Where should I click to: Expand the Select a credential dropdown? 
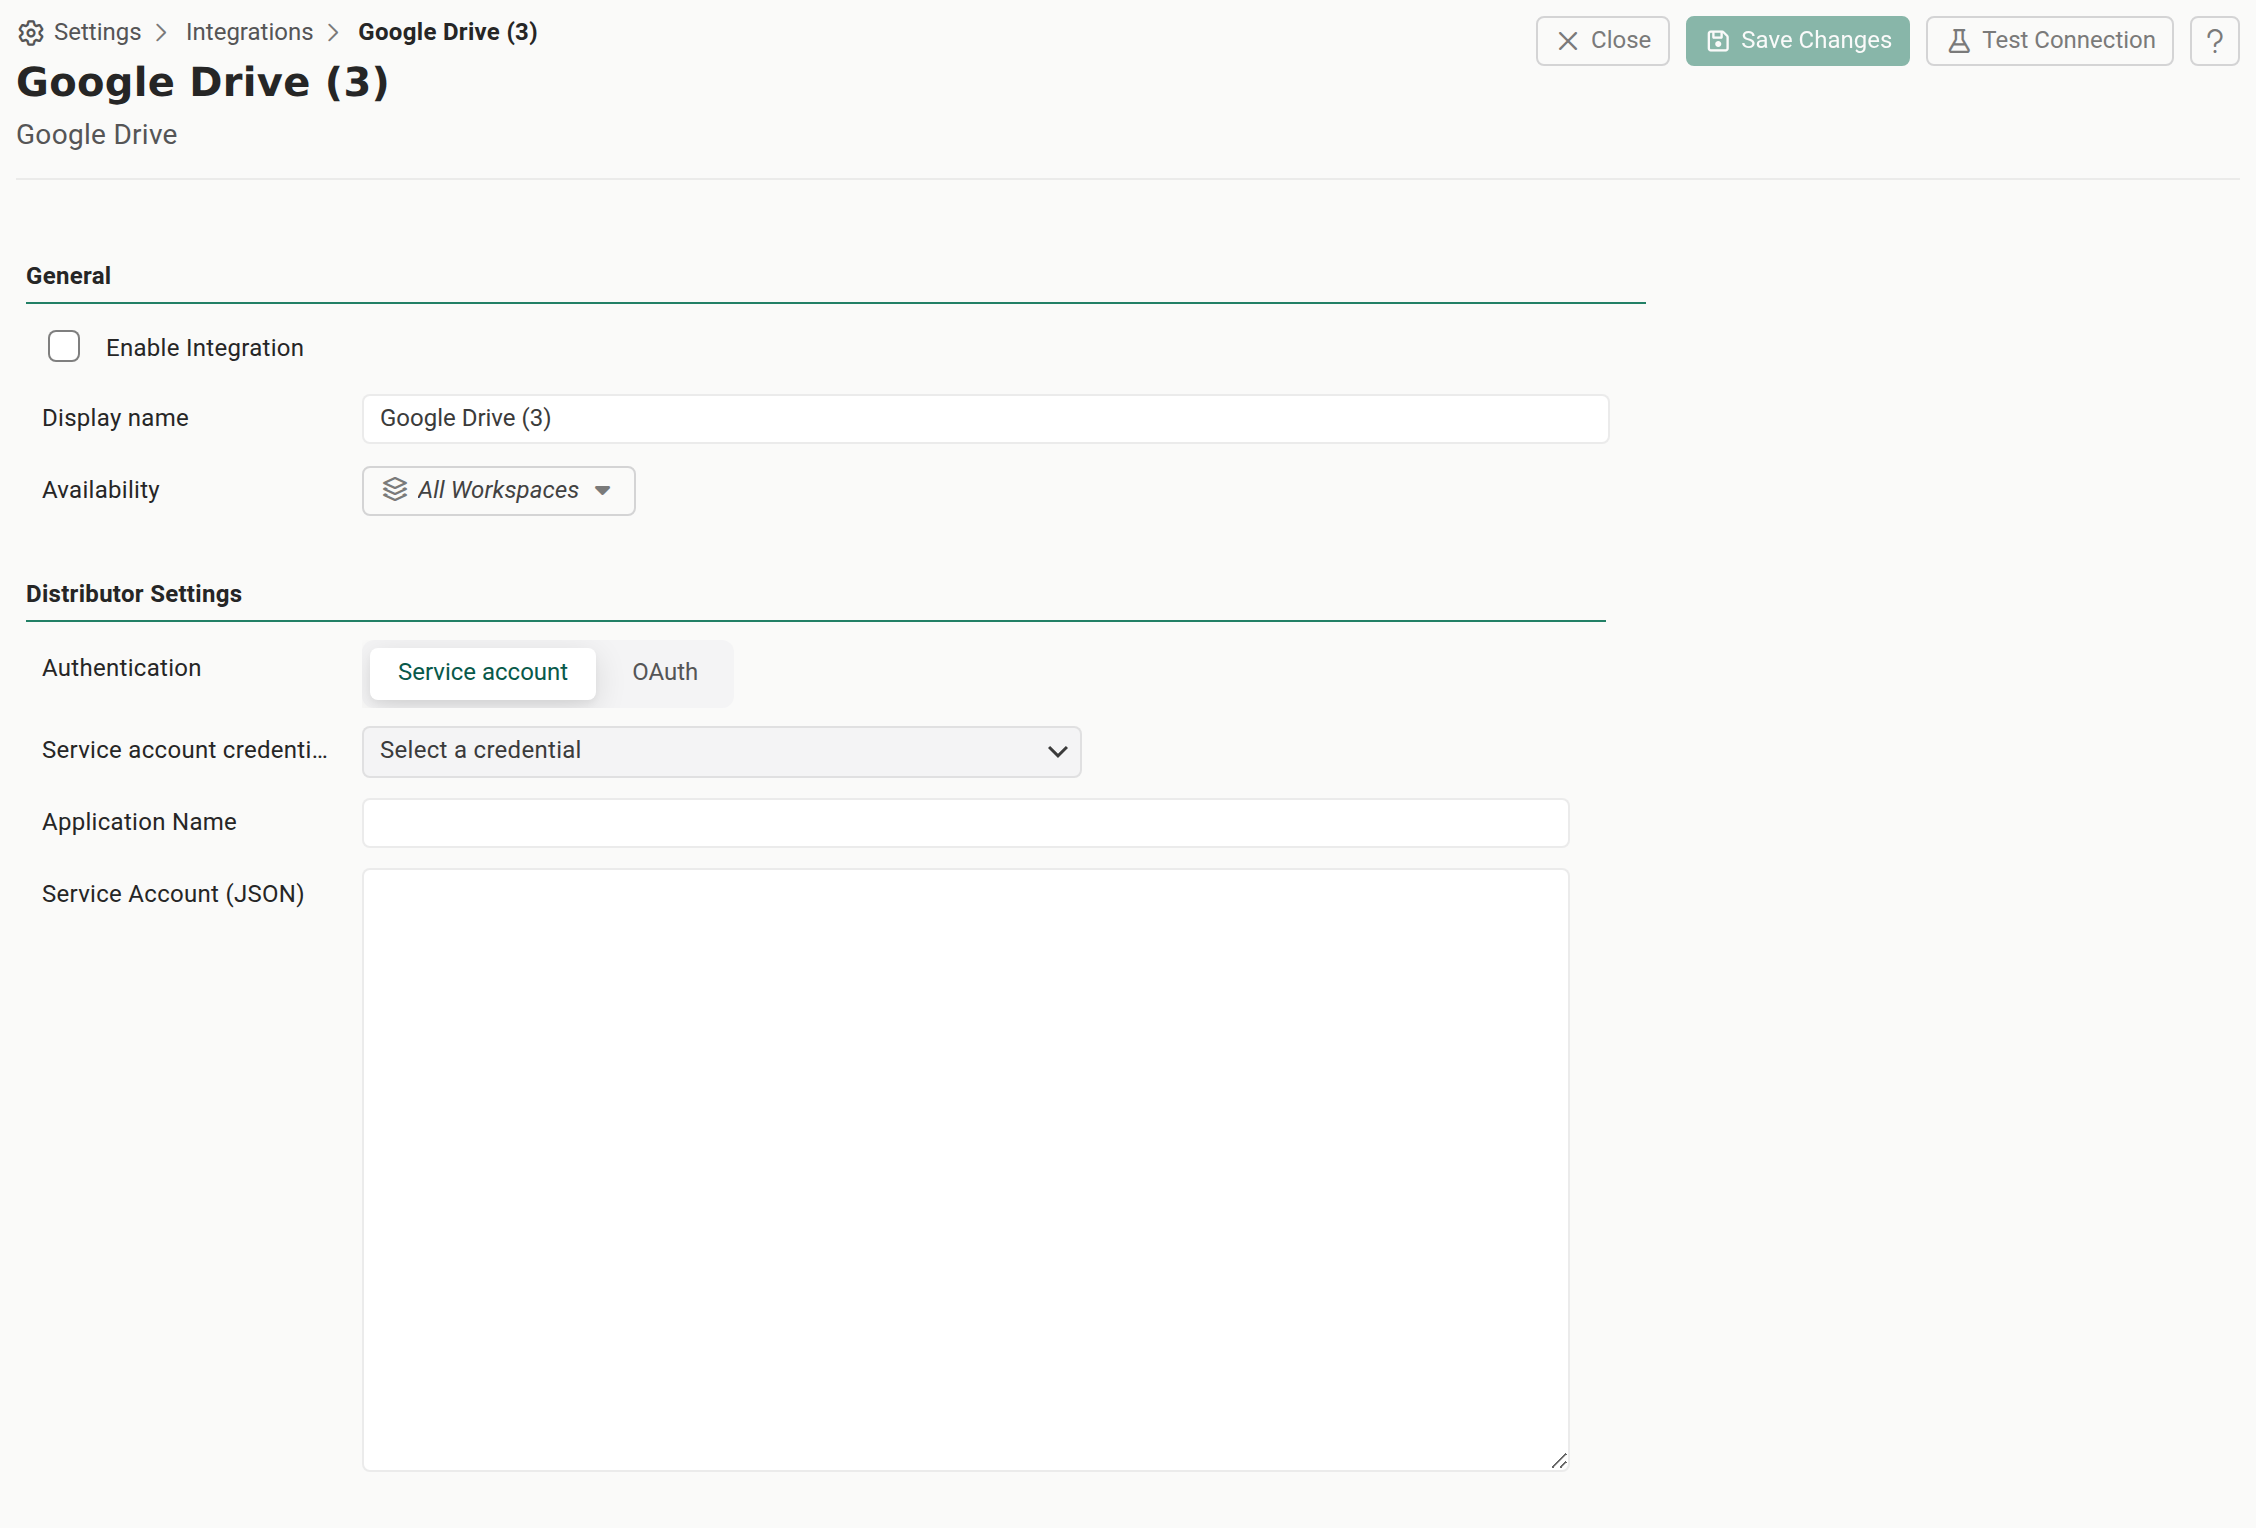(x=721, y=751)
